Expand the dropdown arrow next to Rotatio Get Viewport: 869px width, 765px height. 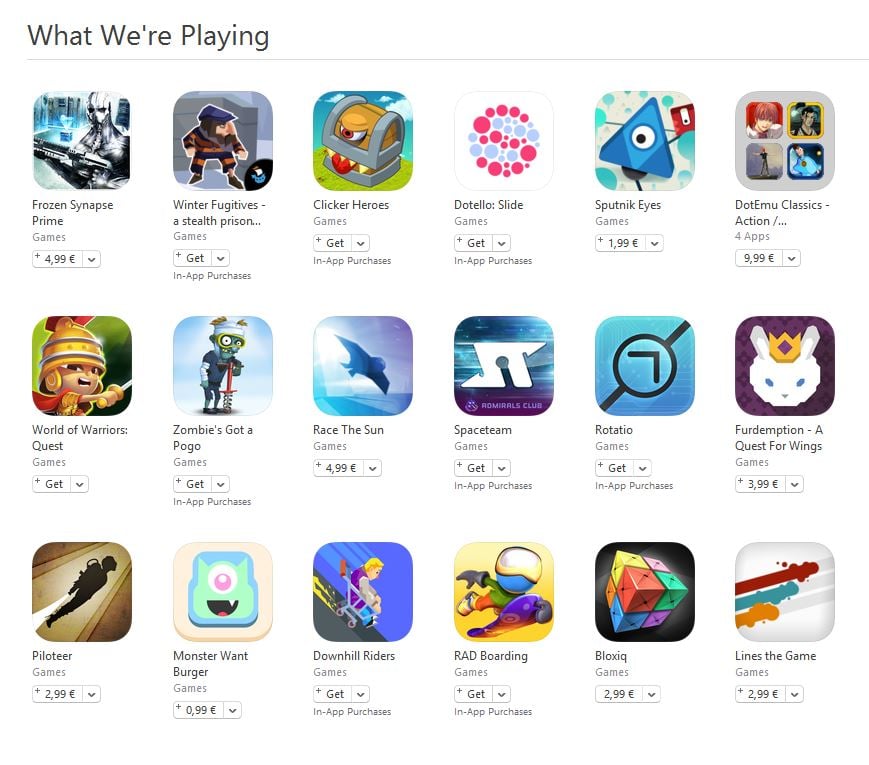tap(642, 468)
